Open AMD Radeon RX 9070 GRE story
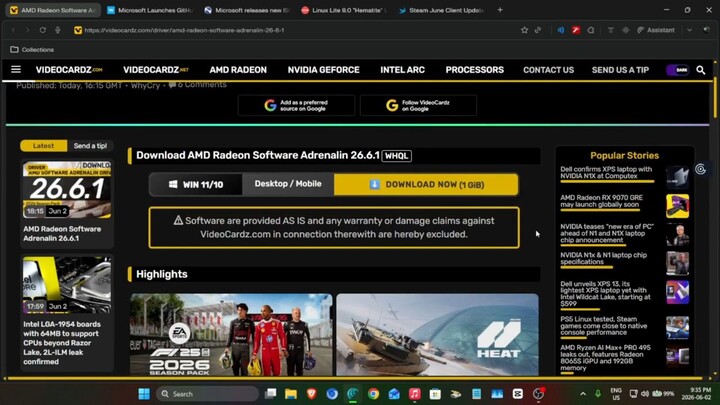 [x=601, y=201]
